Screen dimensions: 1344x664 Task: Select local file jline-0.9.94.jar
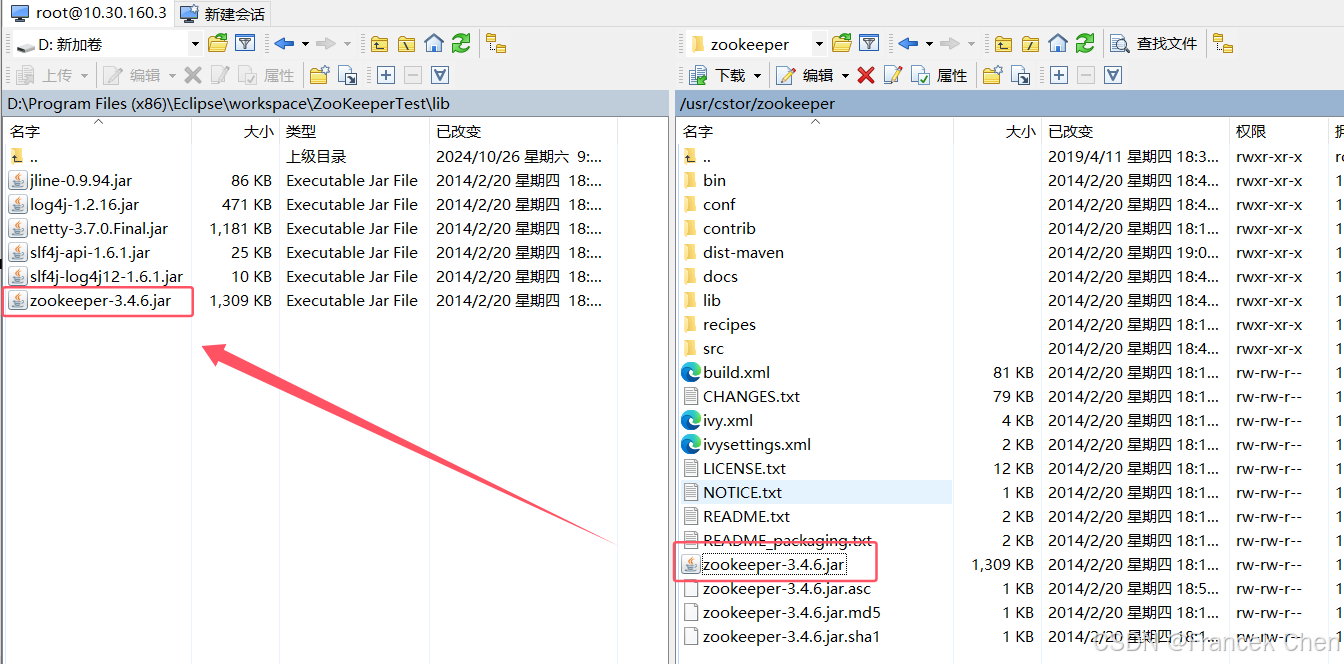coord(81,181)
